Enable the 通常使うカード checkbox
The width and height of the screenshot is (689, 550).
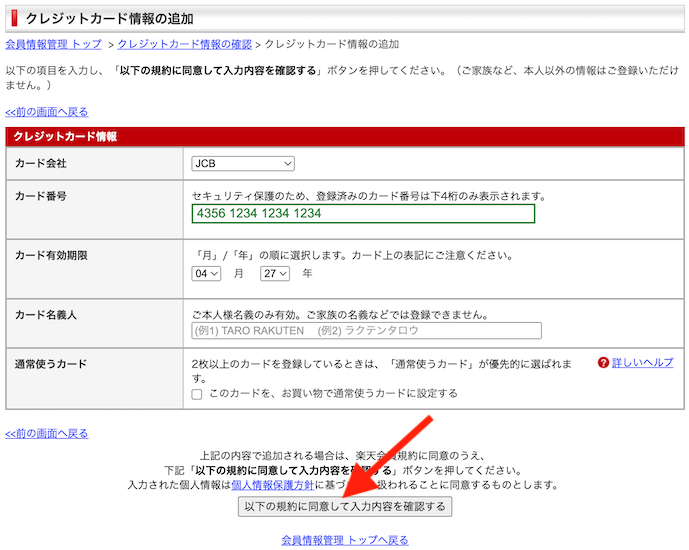[x=197, y=394]
